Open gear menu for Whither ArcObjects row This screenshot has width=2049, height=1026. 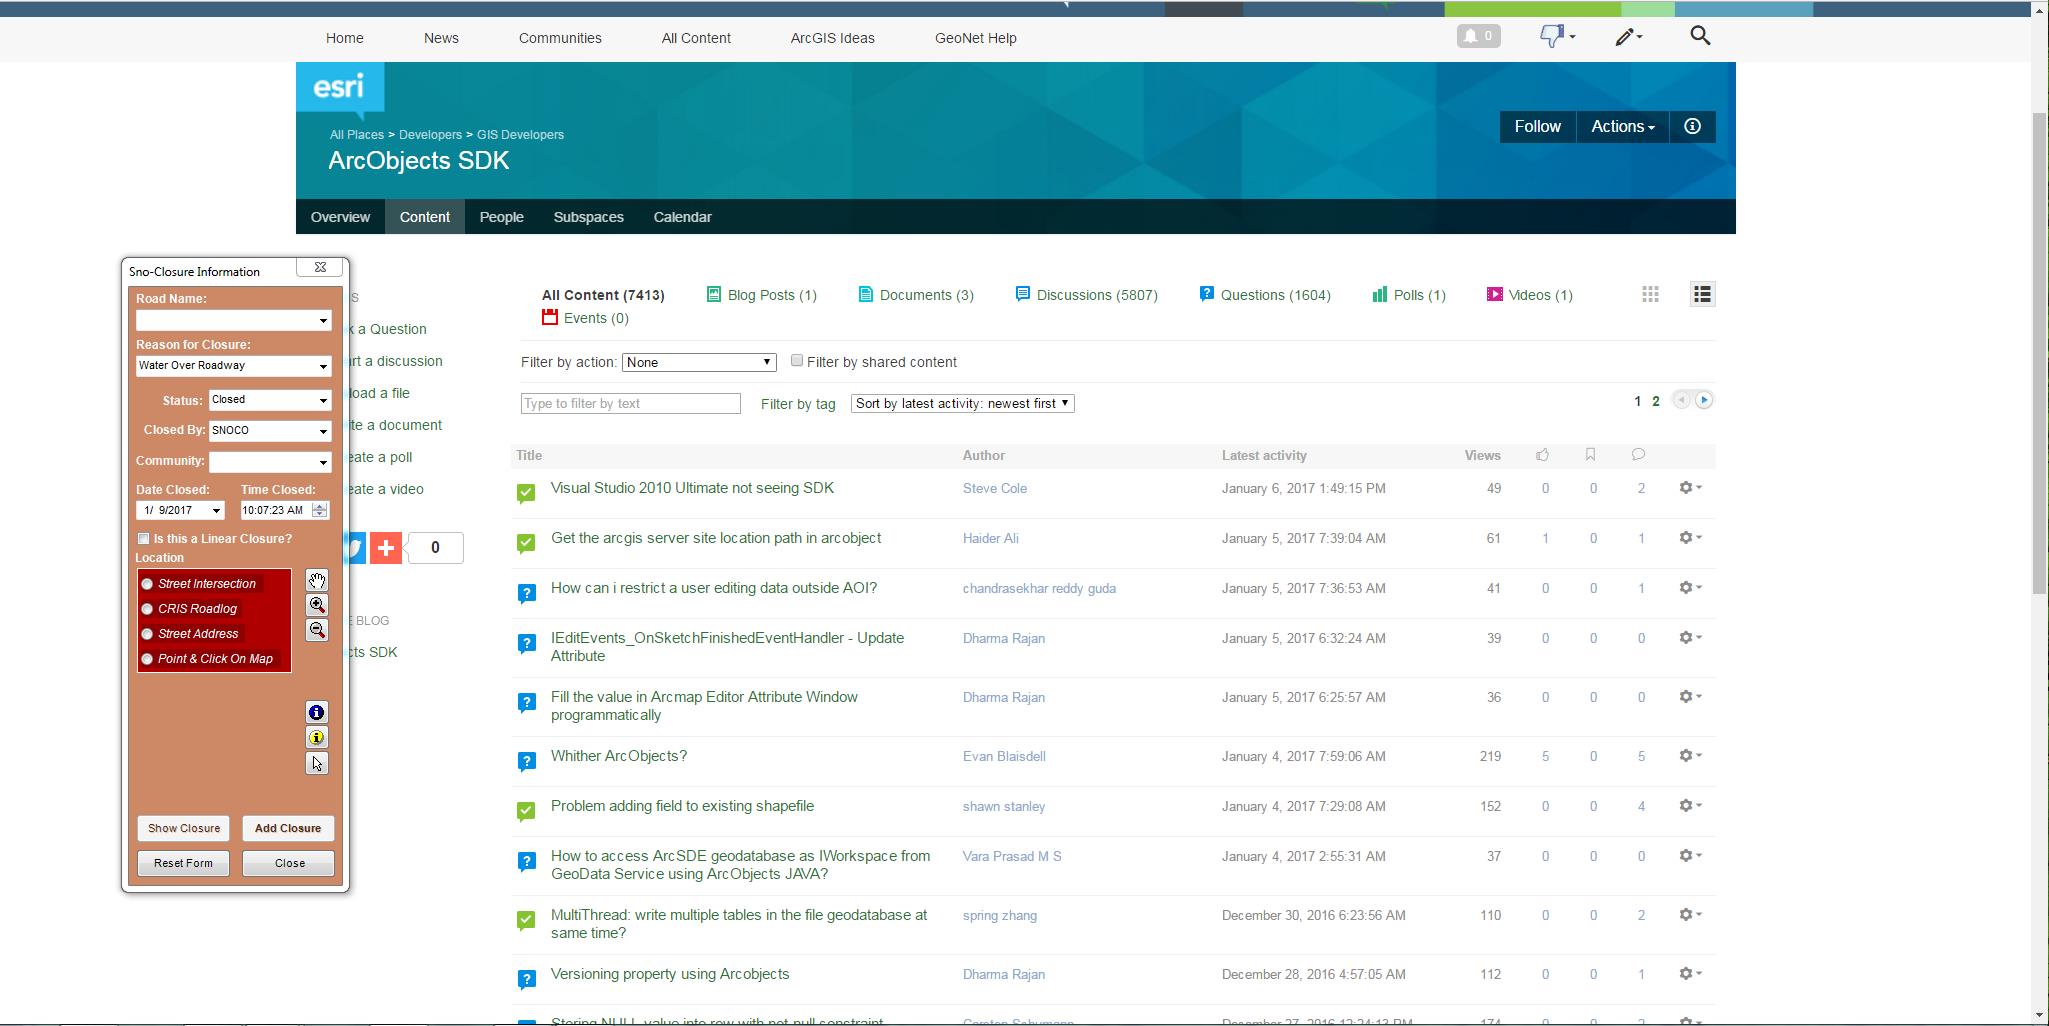click(x=1690, y=756)
